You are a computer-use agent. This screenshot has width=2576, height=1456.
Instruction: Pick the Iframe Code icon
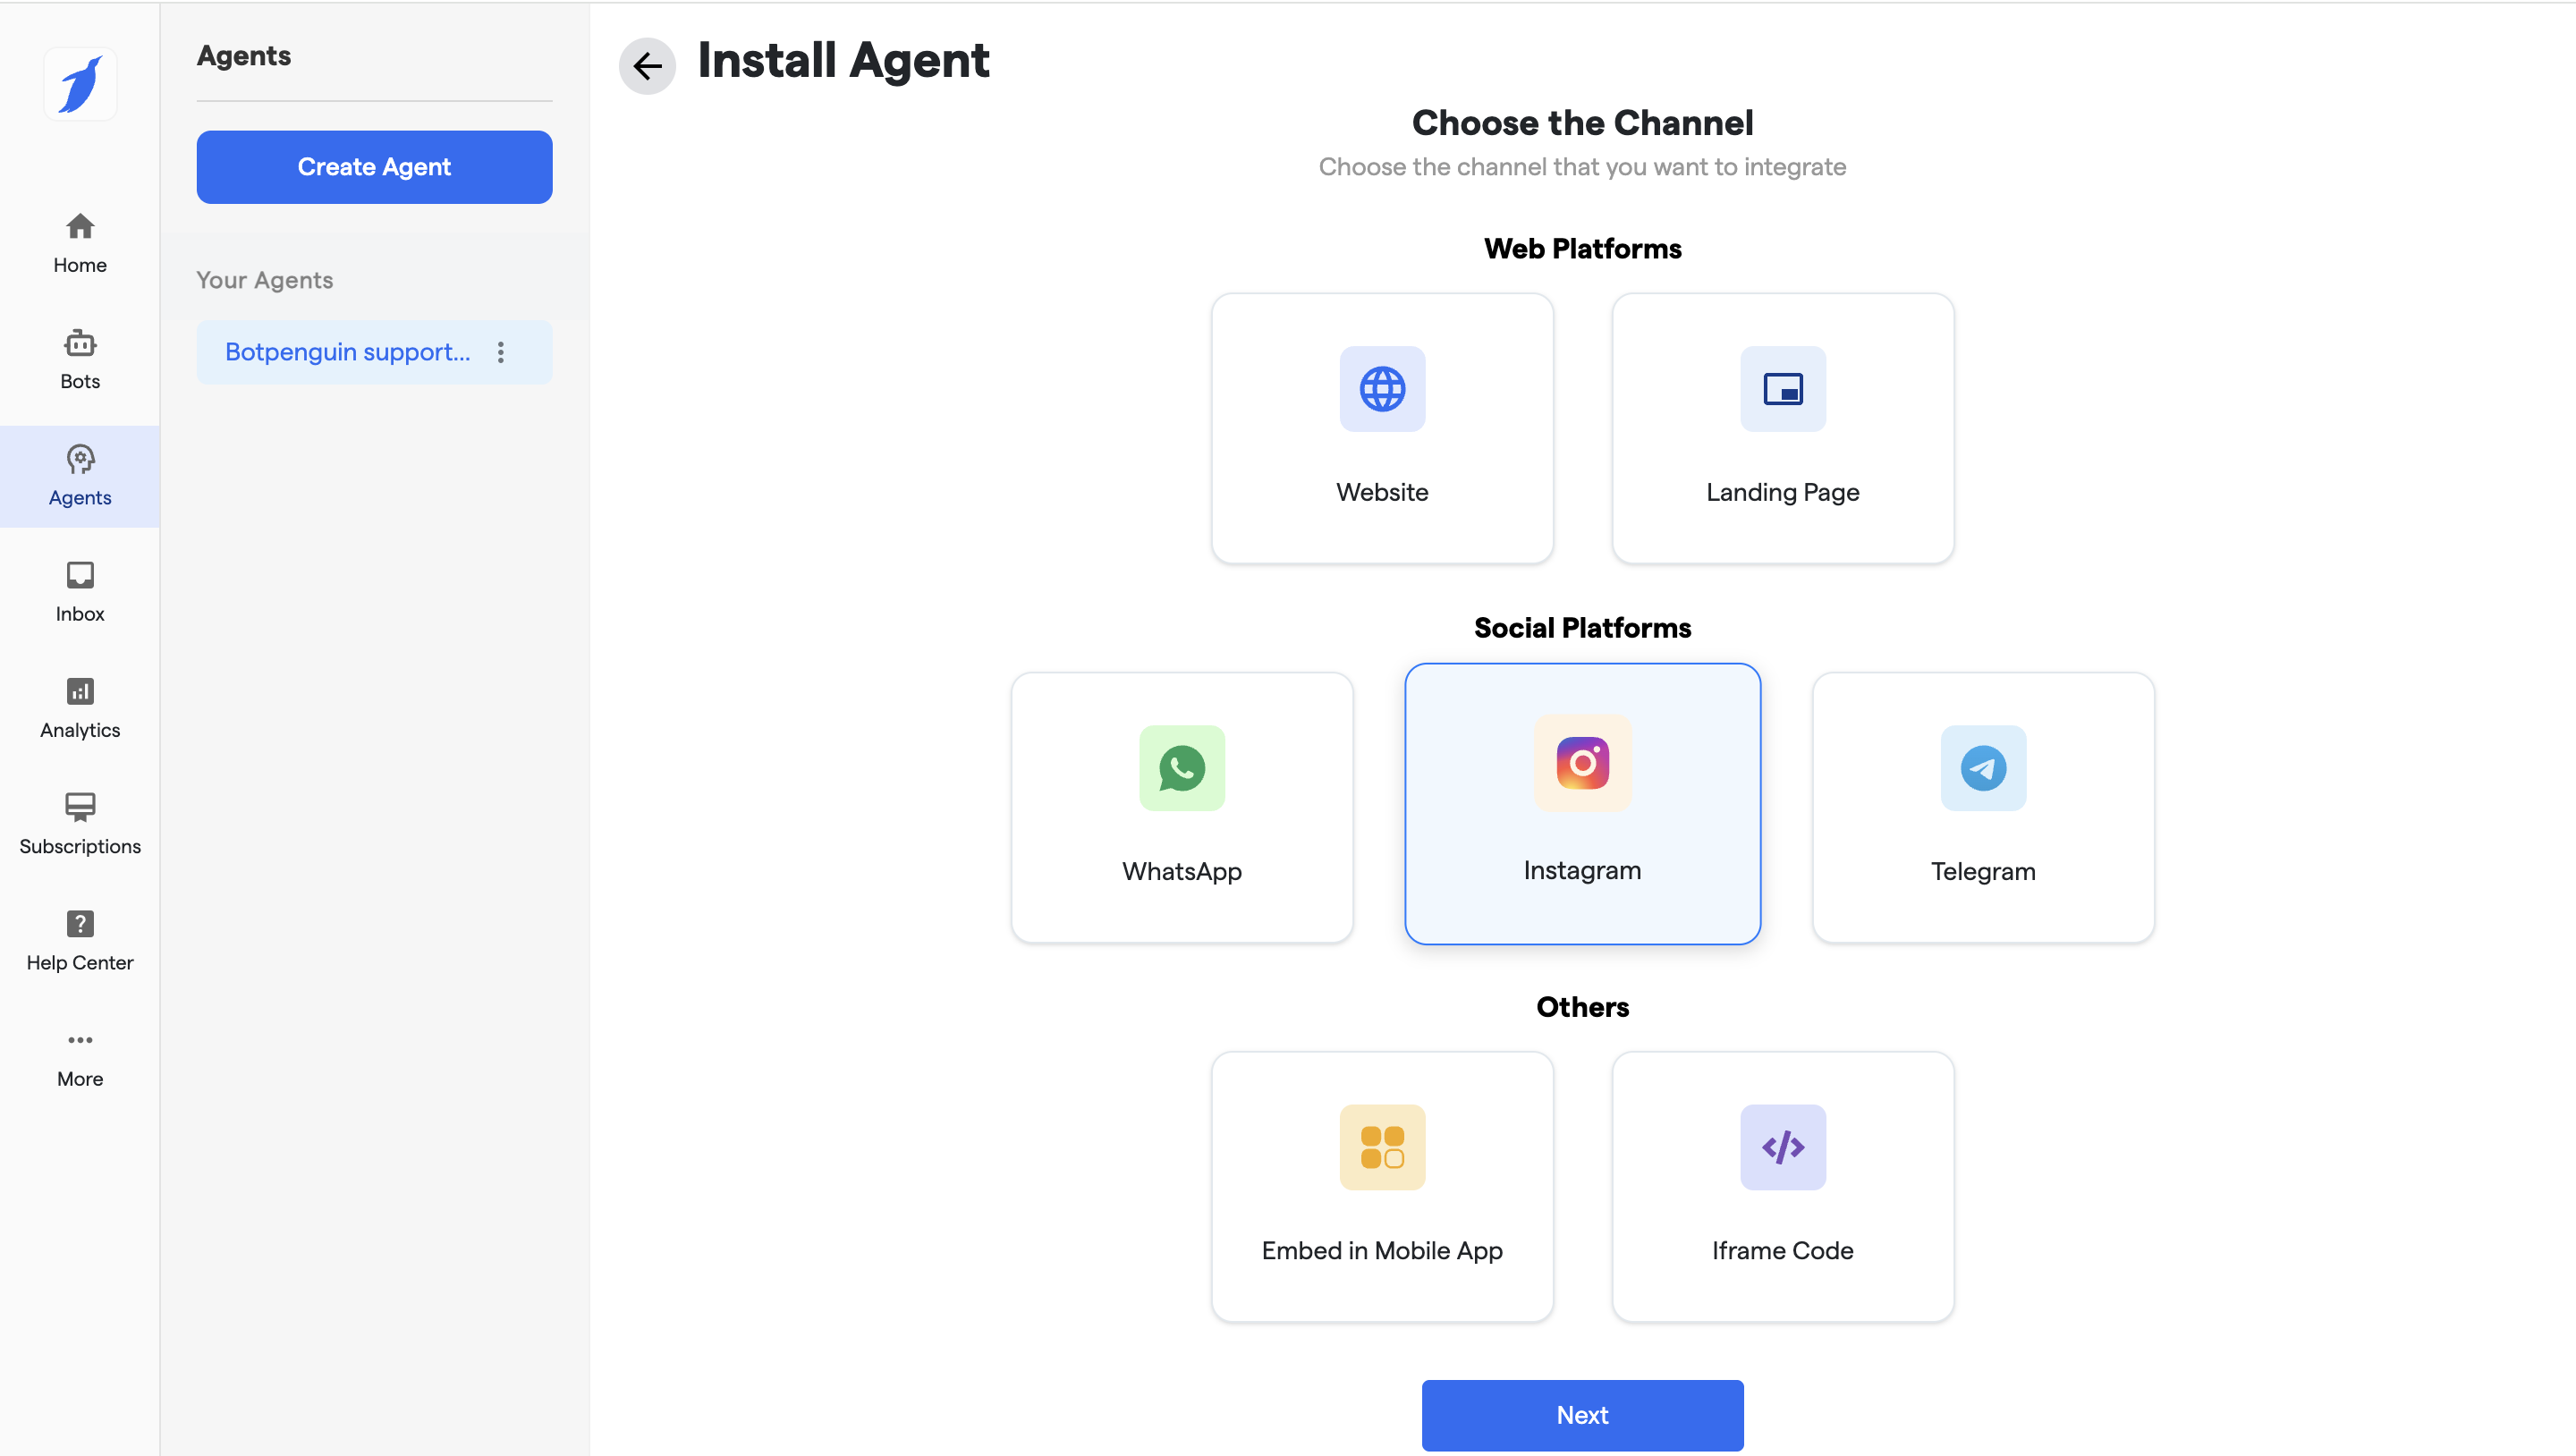click(1782, 1147)
